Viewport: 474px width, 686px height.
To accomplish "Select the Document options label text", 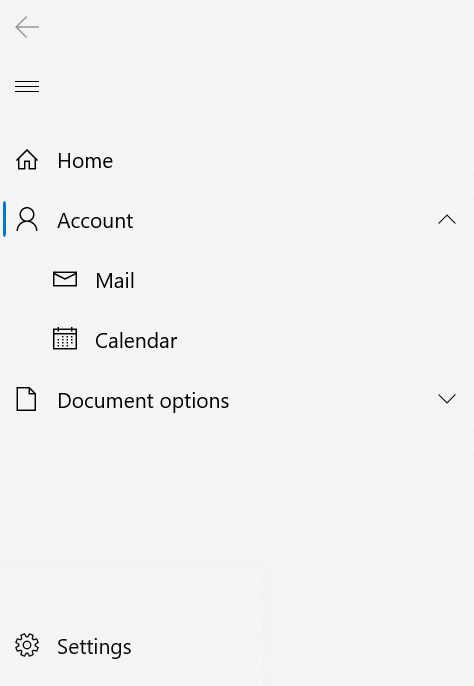I will 143,401.
